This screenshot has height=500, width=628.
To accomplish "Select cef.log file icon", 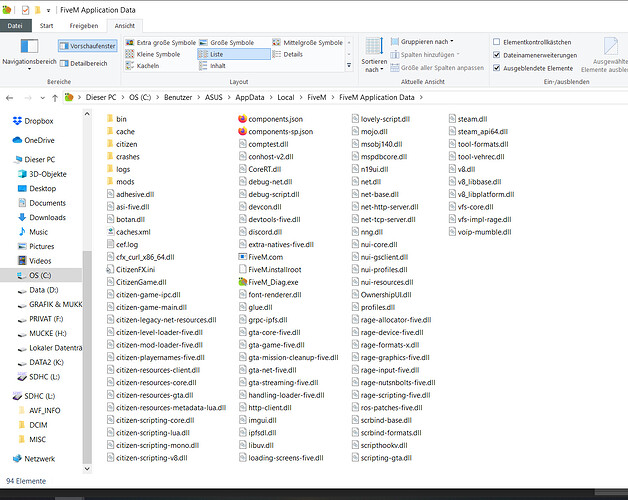I will 111,244.
